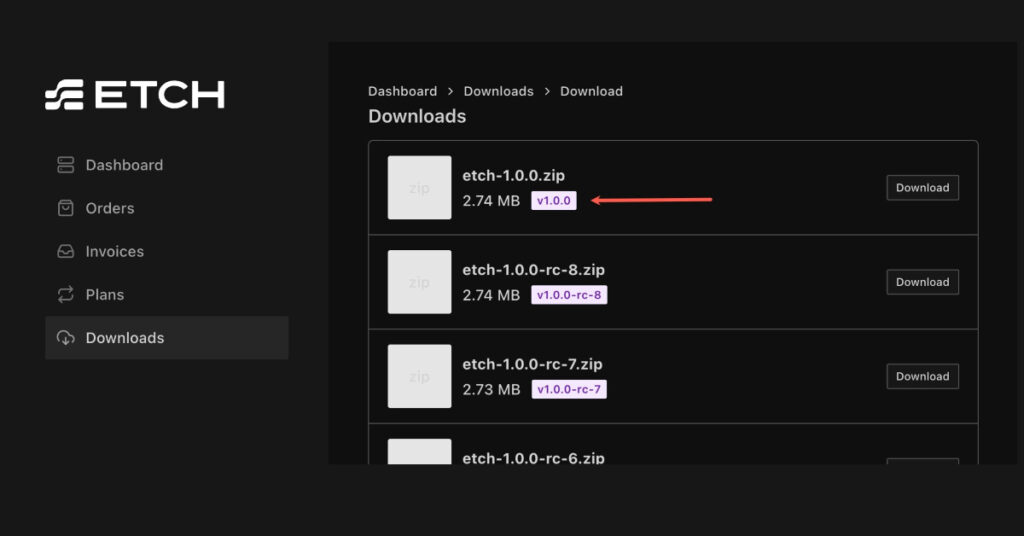
Task: Open the Orders sidebar menu item
Action: [110, 208]
